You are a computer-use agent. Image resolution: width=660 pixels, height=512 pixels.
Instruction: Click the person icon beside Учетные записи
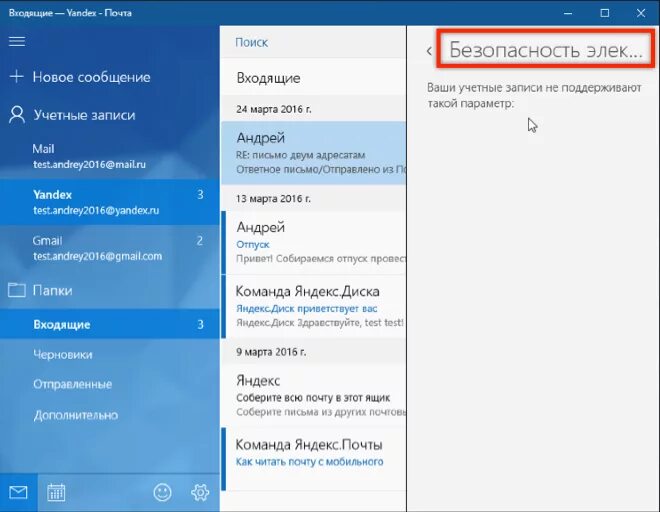(x=17, y=115)
